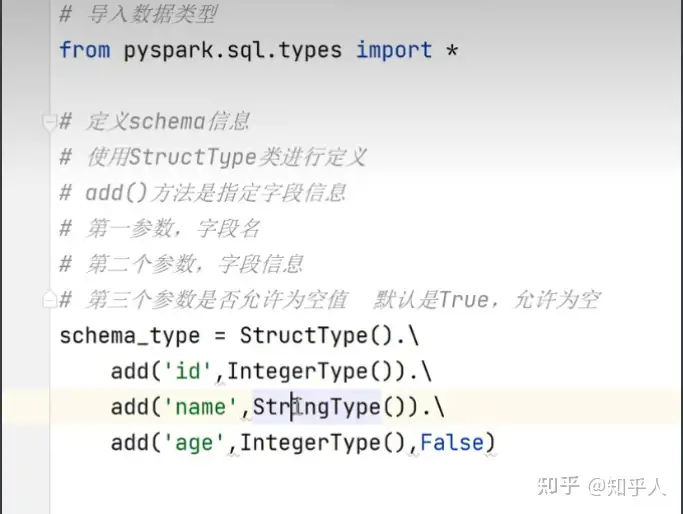This screenshot has width=683, height=514.
Task: Click the 知乎 @知乎人 watermark
Action: click(600, 487)
